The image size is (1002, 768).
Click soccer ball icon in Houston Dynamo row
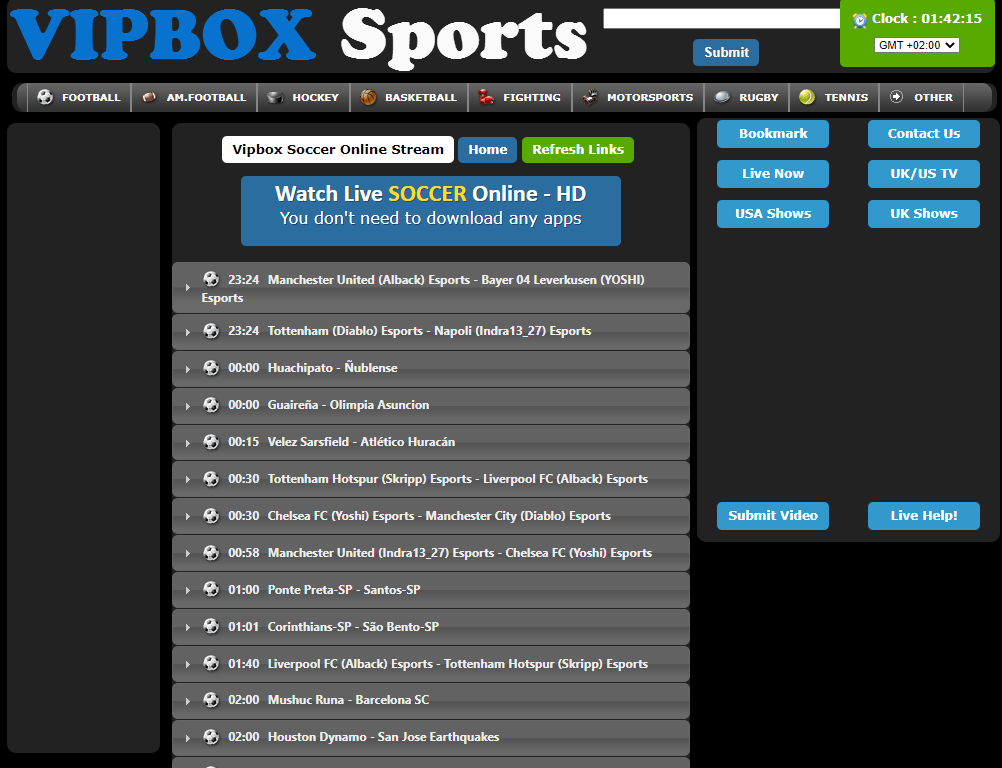tap(211, 737)
